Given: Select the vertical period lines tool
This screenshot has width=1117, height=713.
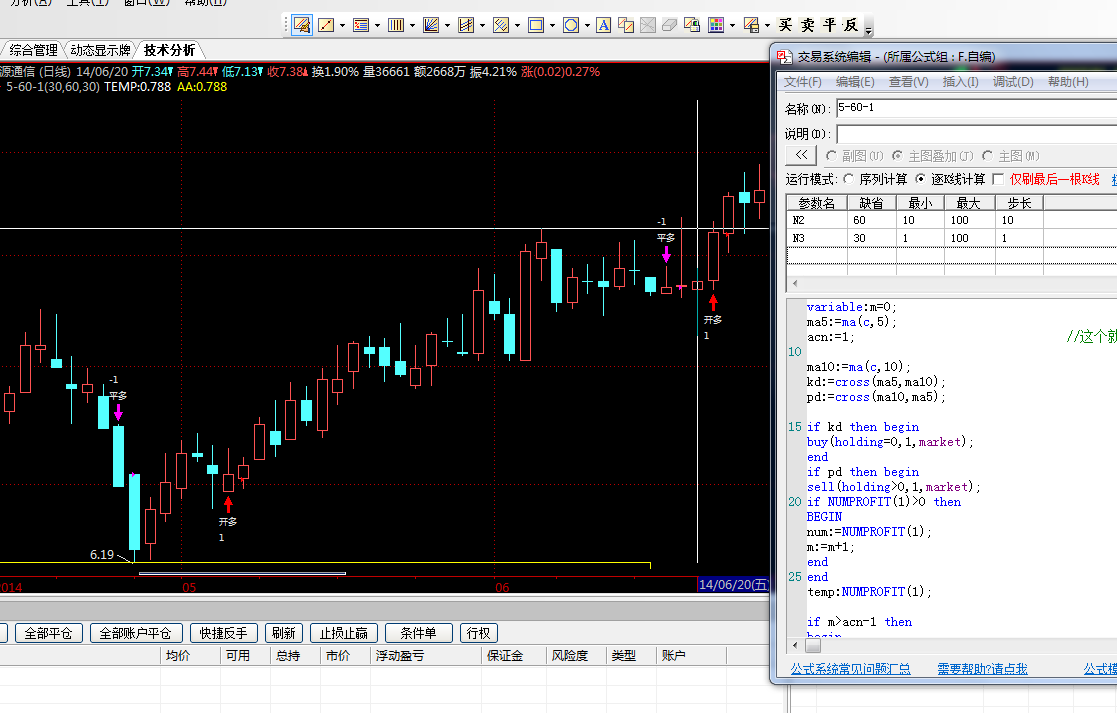Looking at the screenshot, I should pyautogui.click(x=396, y=25).
